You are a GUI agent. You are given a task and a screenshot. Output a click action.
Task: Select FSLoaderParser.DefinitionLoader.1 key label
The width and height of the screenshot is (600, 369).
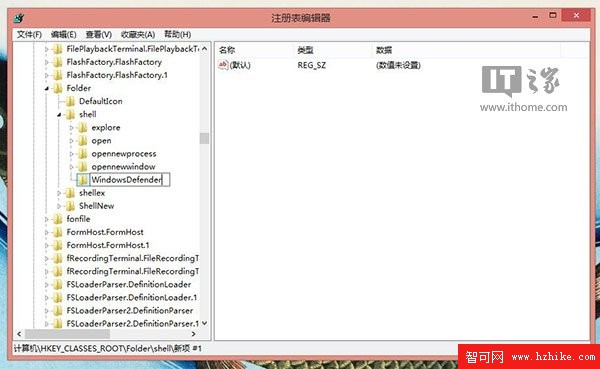pos(132,297)
